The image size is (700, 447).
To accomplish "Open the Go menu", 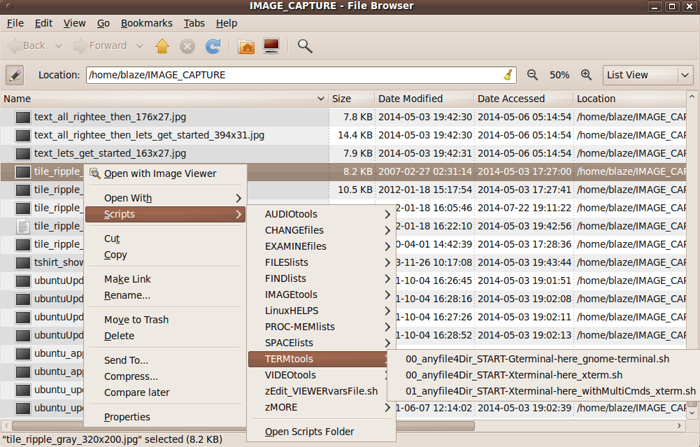I will click(103, 23).
